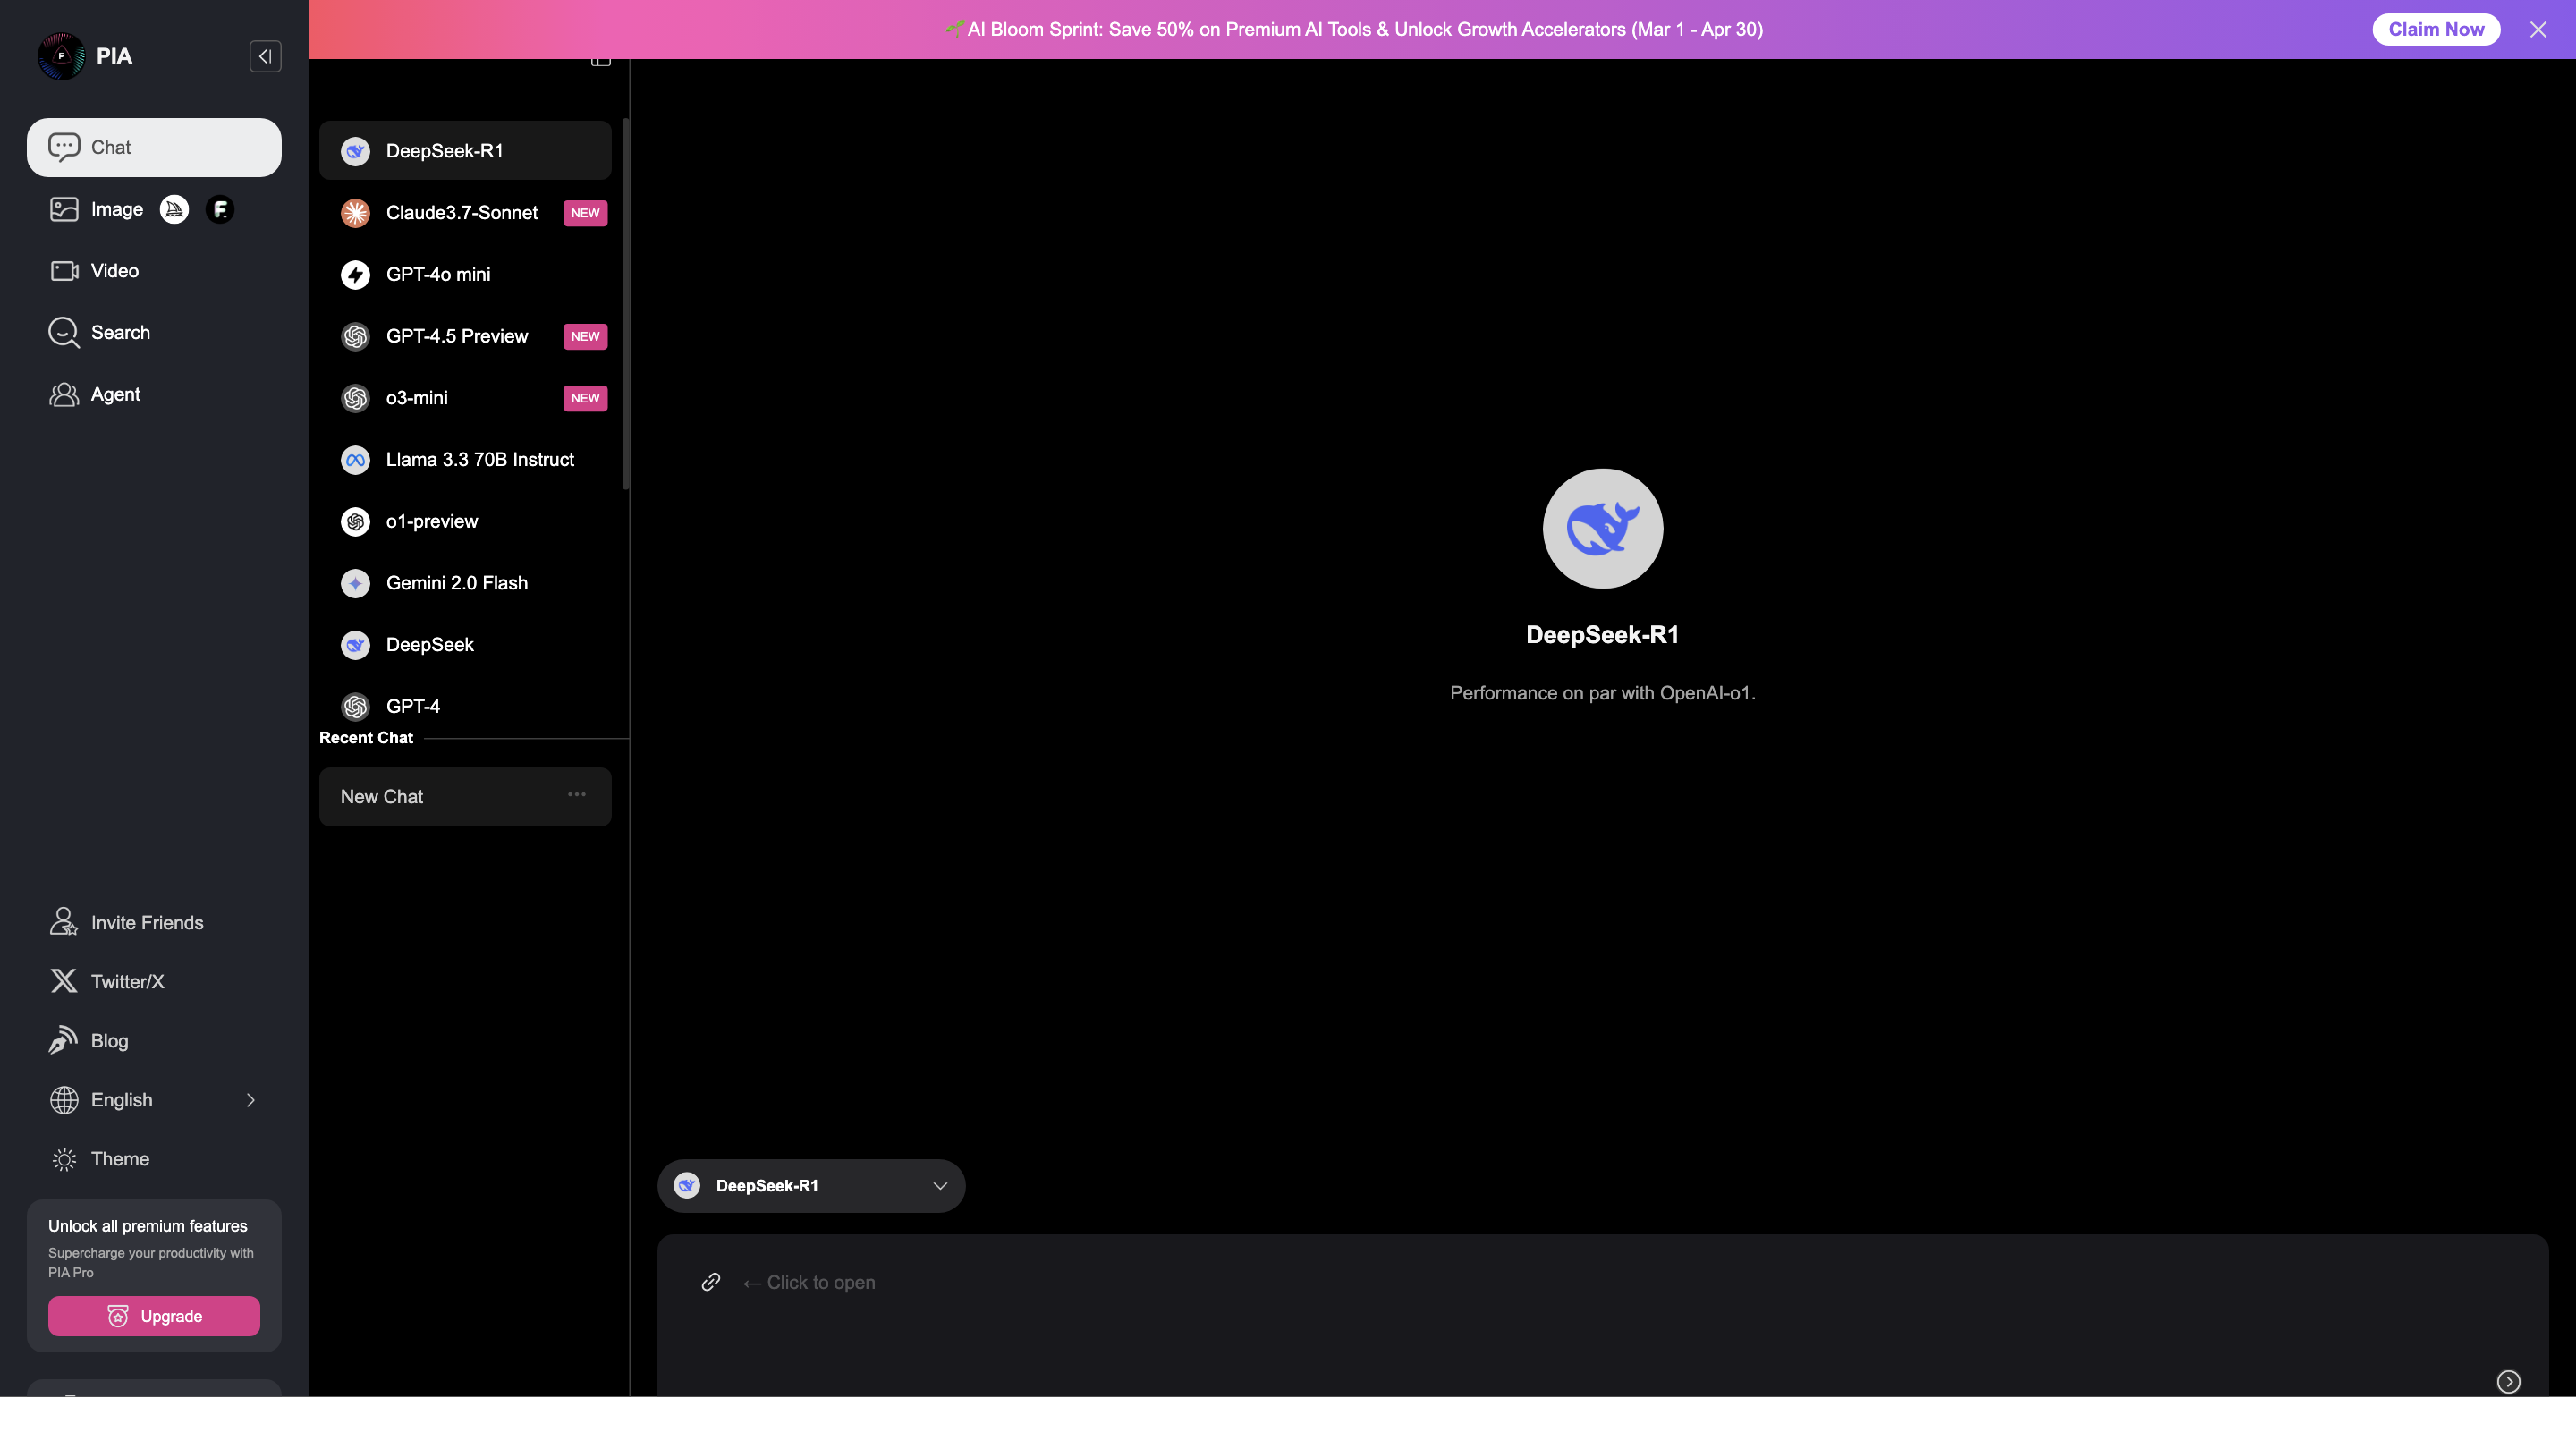Collapse the left sidebar with the arrow toggle
The height and width of the screenshot is (1449, 2576).
coord(264,57)
